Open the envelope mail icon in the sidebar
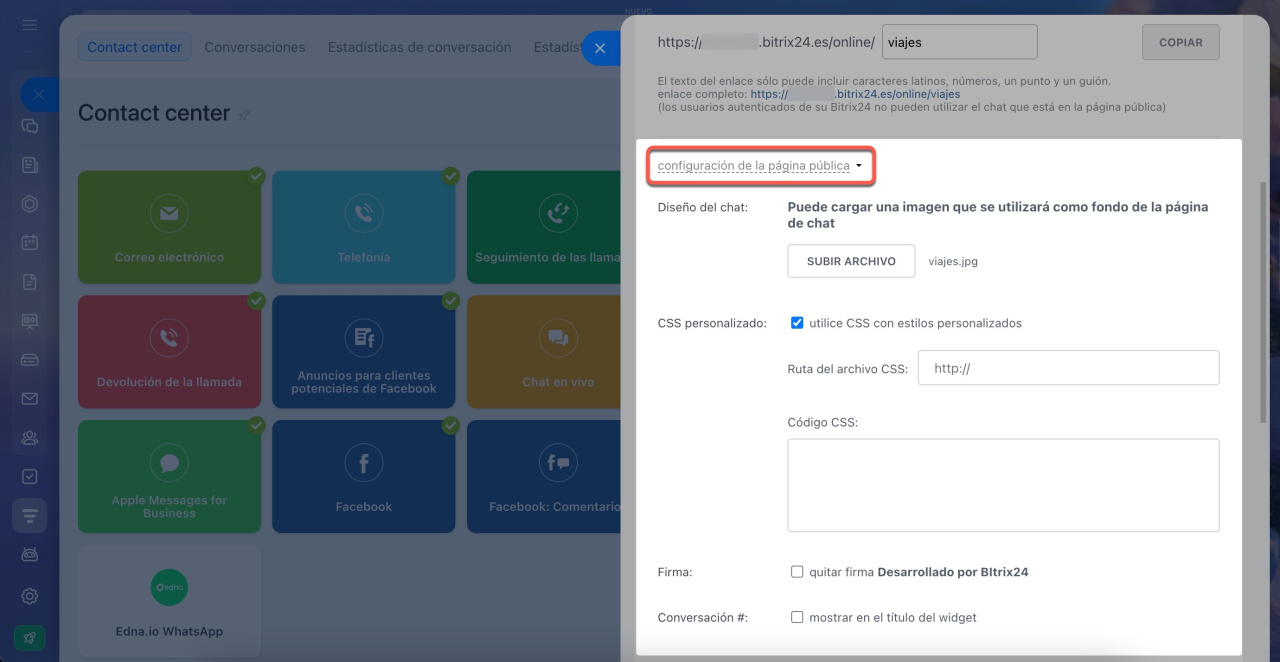The image size is (1280, 662). (30, 399)
